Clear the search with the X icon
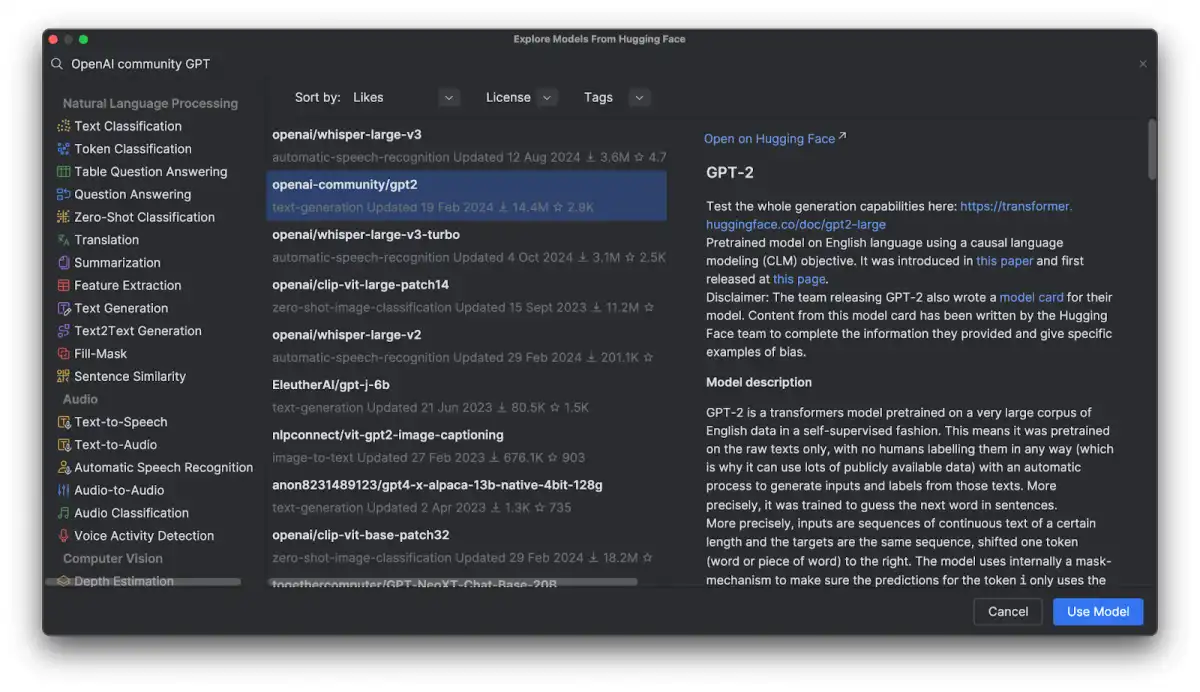This screenshot has width=1200, height=692. coord(1143,64)
